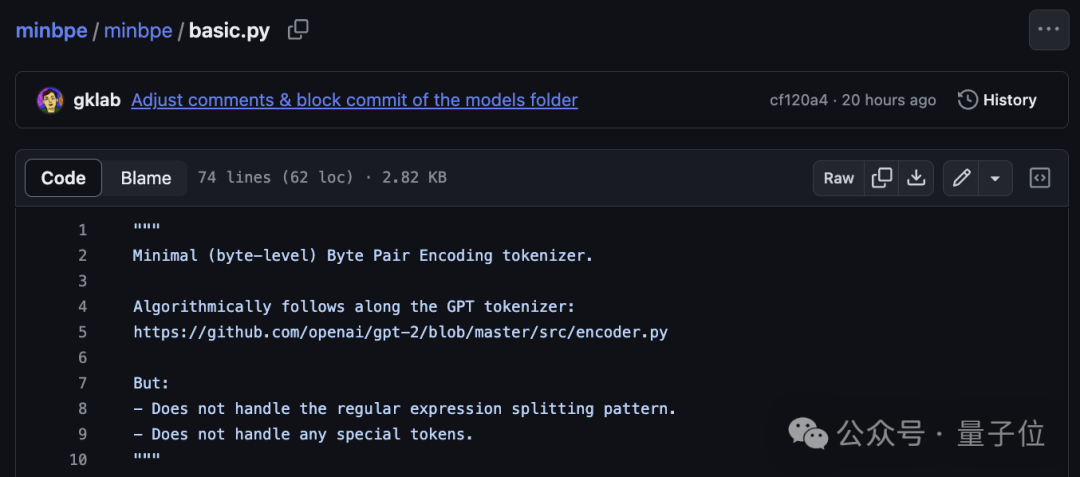The height and width of the screenshot is (477, 1080).
Task: Open the symbols panel icon
Action: (1040, 178)
